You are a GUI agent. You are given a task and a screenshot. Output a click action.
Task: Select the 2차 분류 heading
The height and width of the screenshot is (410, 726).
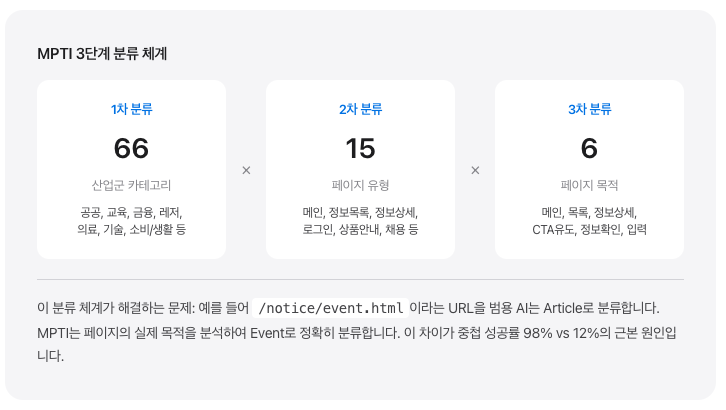pos(360,109)
